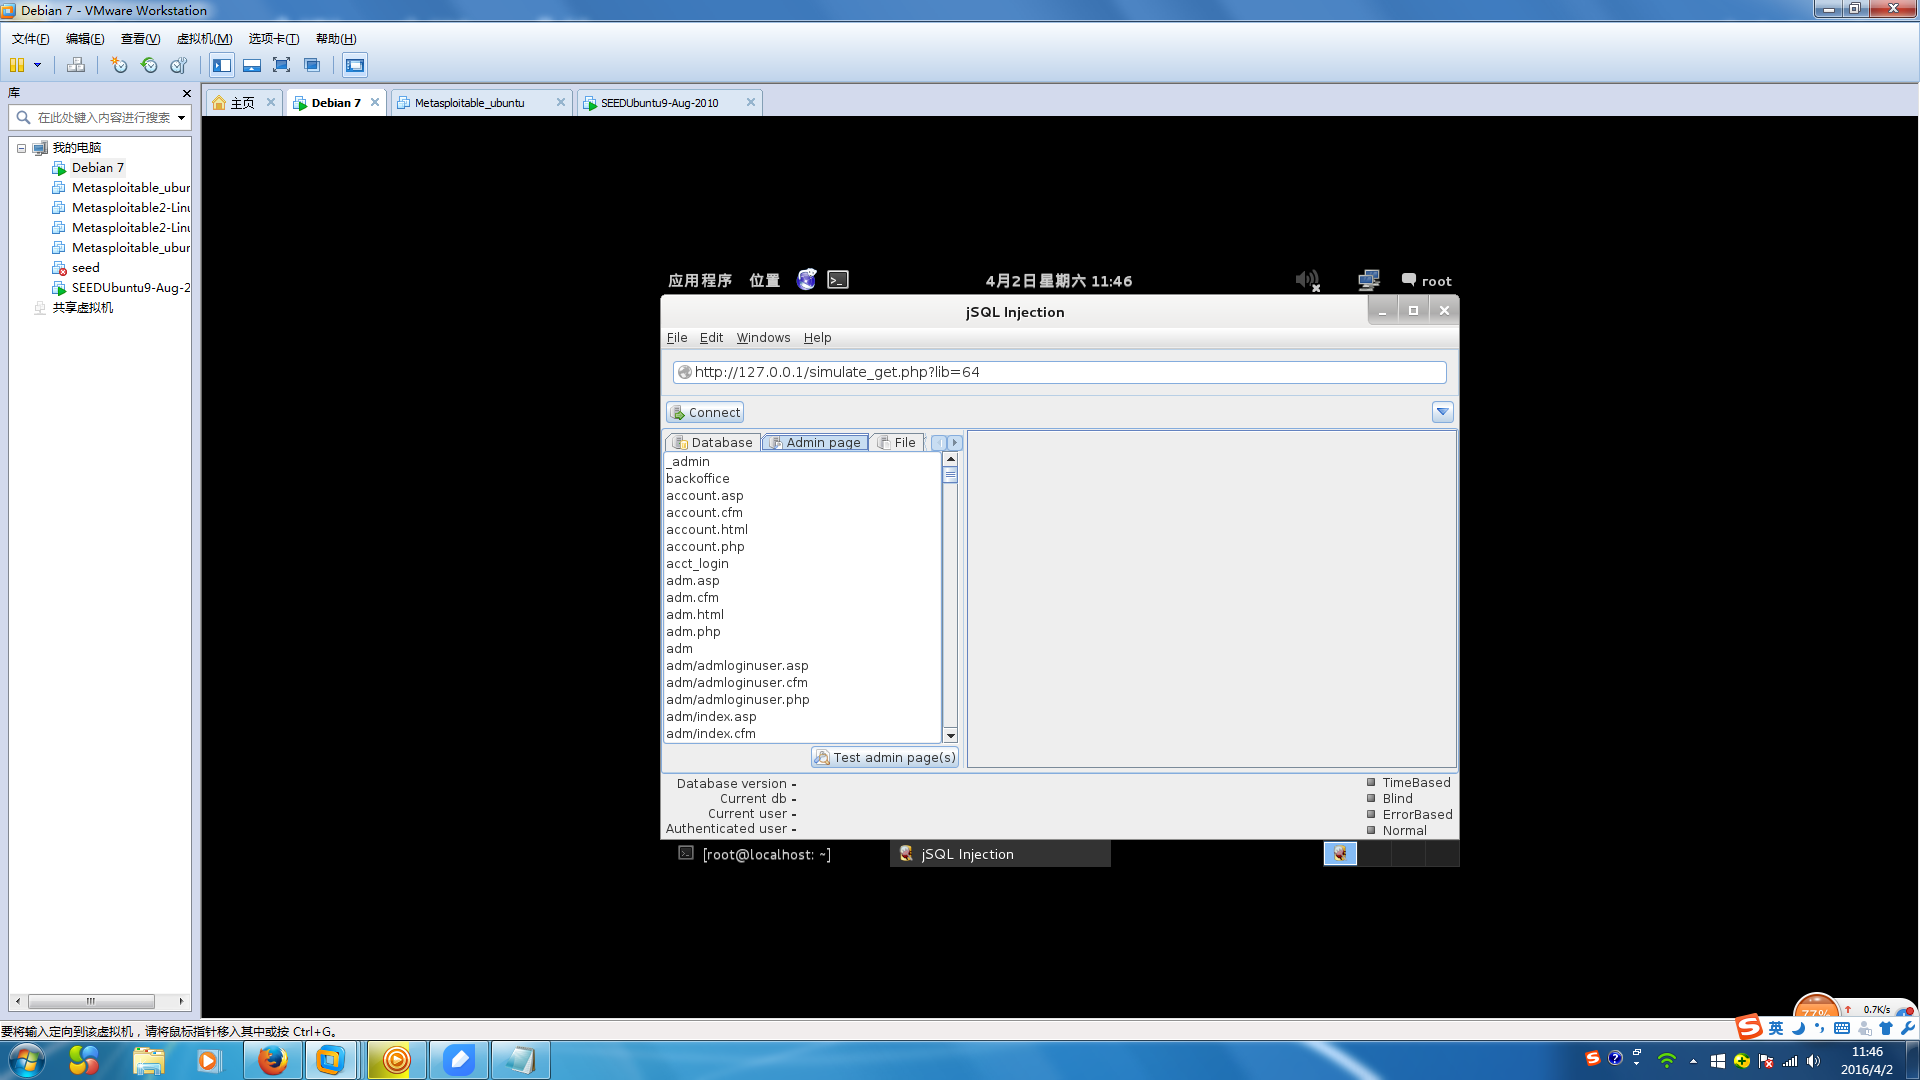This screenshot has height=1080, width=1920.
Task: Open power dropdown next to pause
Action: [x=38, y=65]
